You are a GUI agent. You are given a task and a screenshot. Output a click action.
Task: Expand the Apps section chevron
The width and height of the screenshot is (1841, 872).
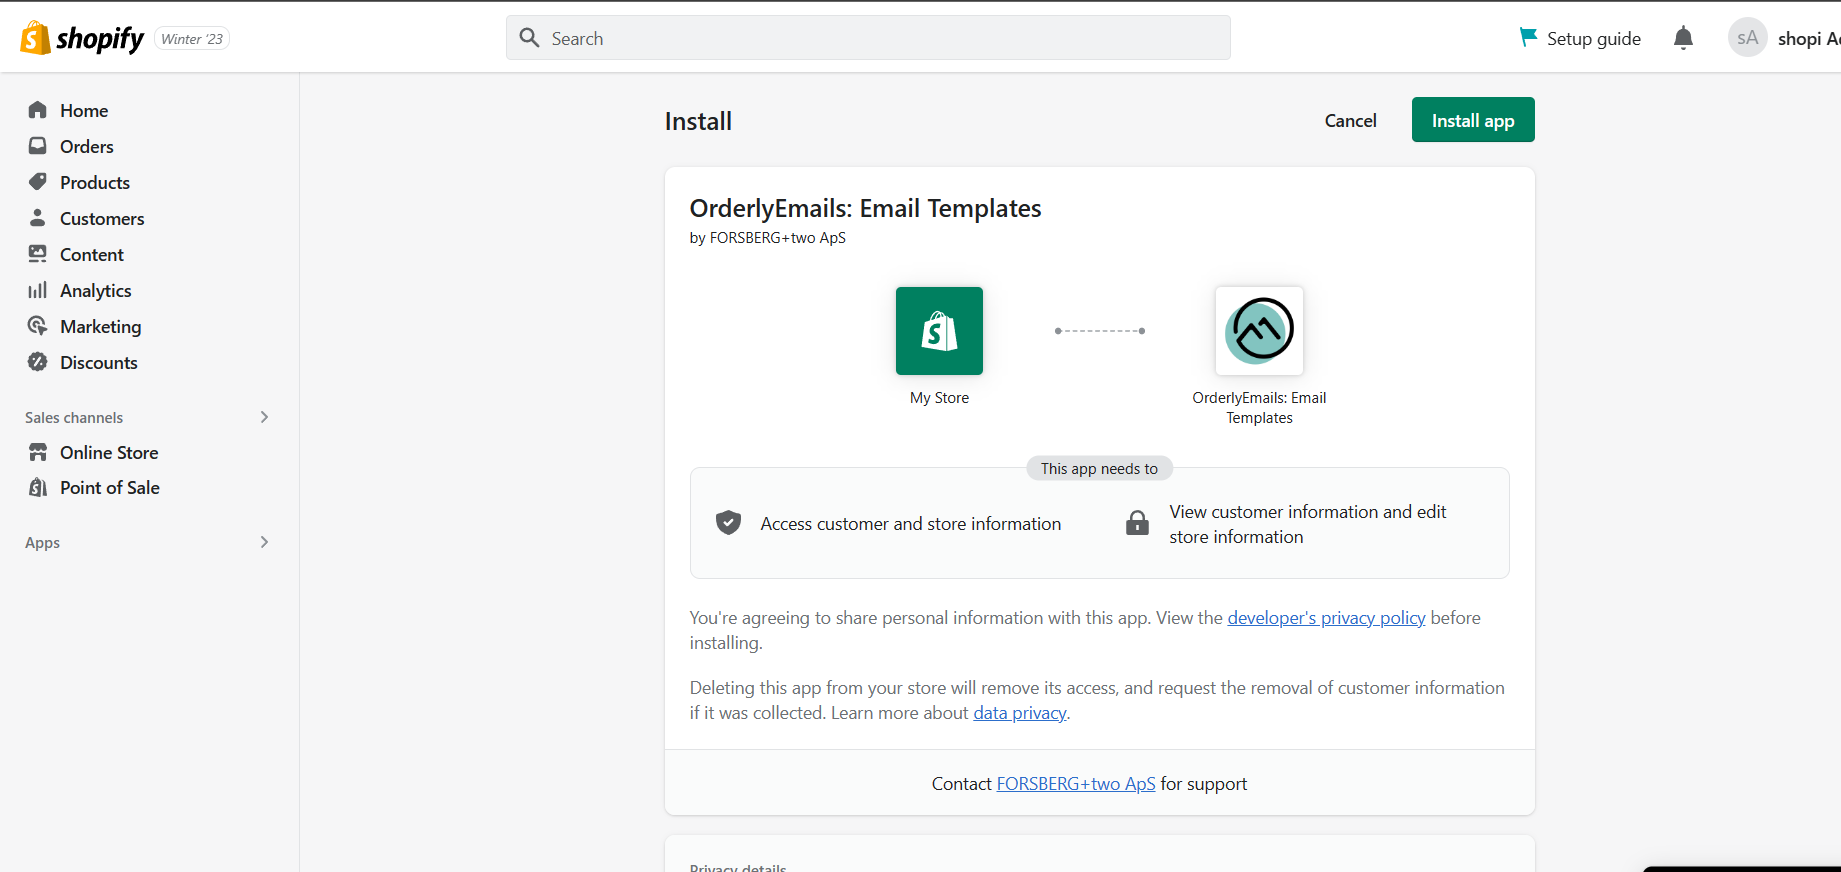[x=264, y=542]
